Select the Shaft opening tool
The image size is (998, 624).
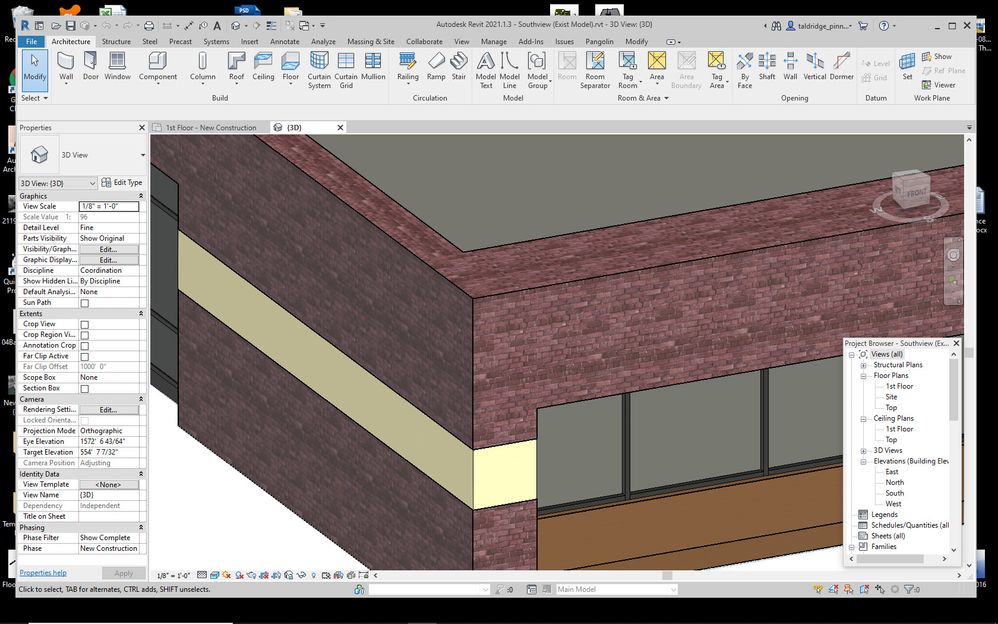767,66
